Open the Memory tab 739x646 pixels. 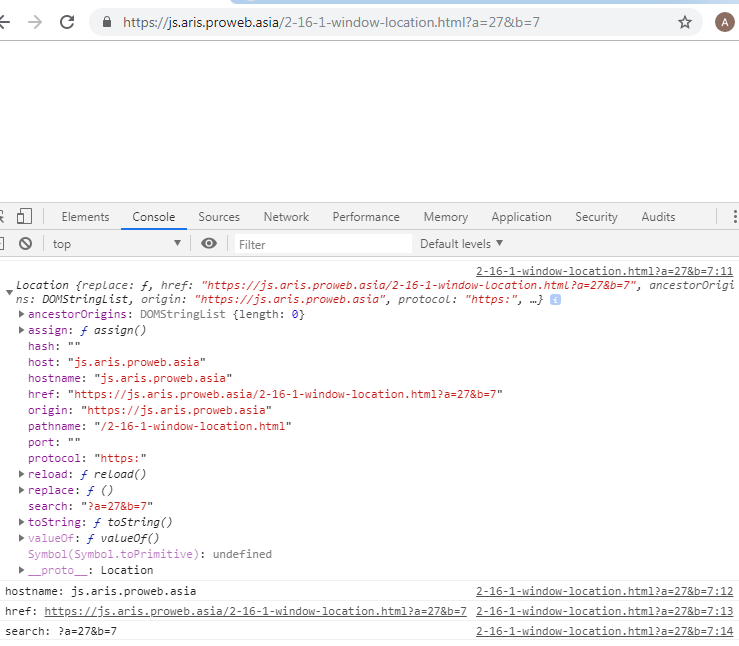pyautogui.click(x=445, y=217)
